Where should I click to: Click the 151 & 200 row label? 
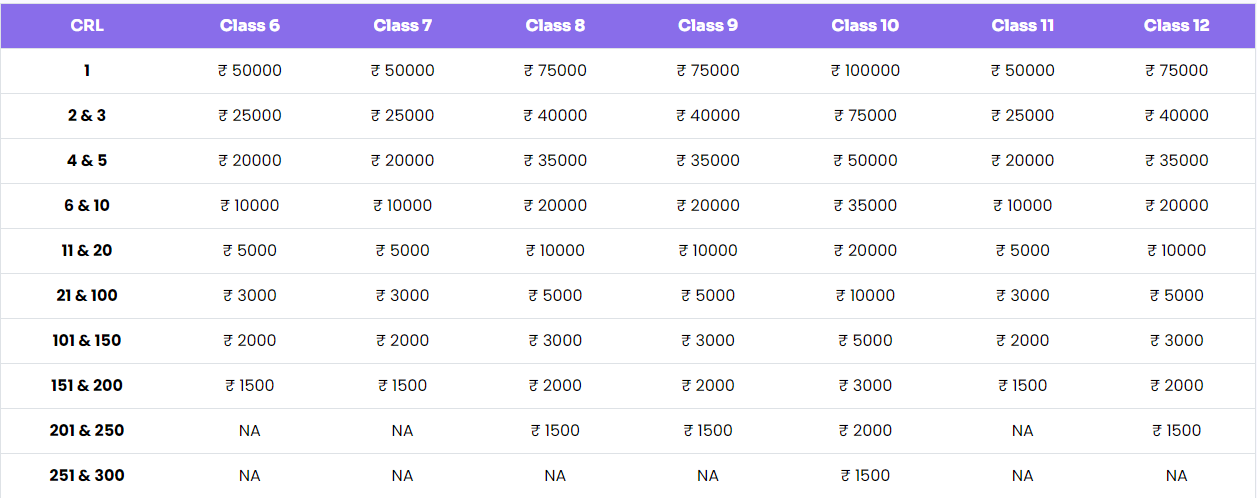coord(87,386)
